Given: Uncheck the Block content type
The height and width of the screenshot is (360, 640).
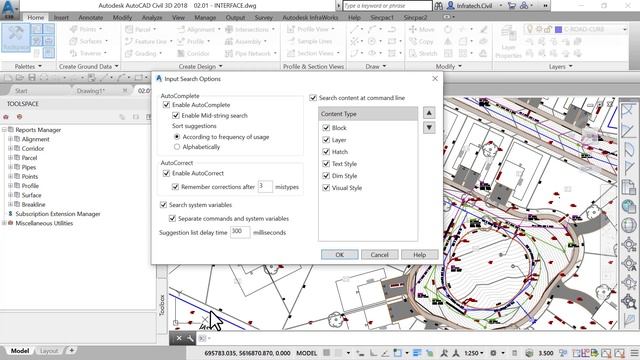Looking at the screenshot, I should click(326, 128).
